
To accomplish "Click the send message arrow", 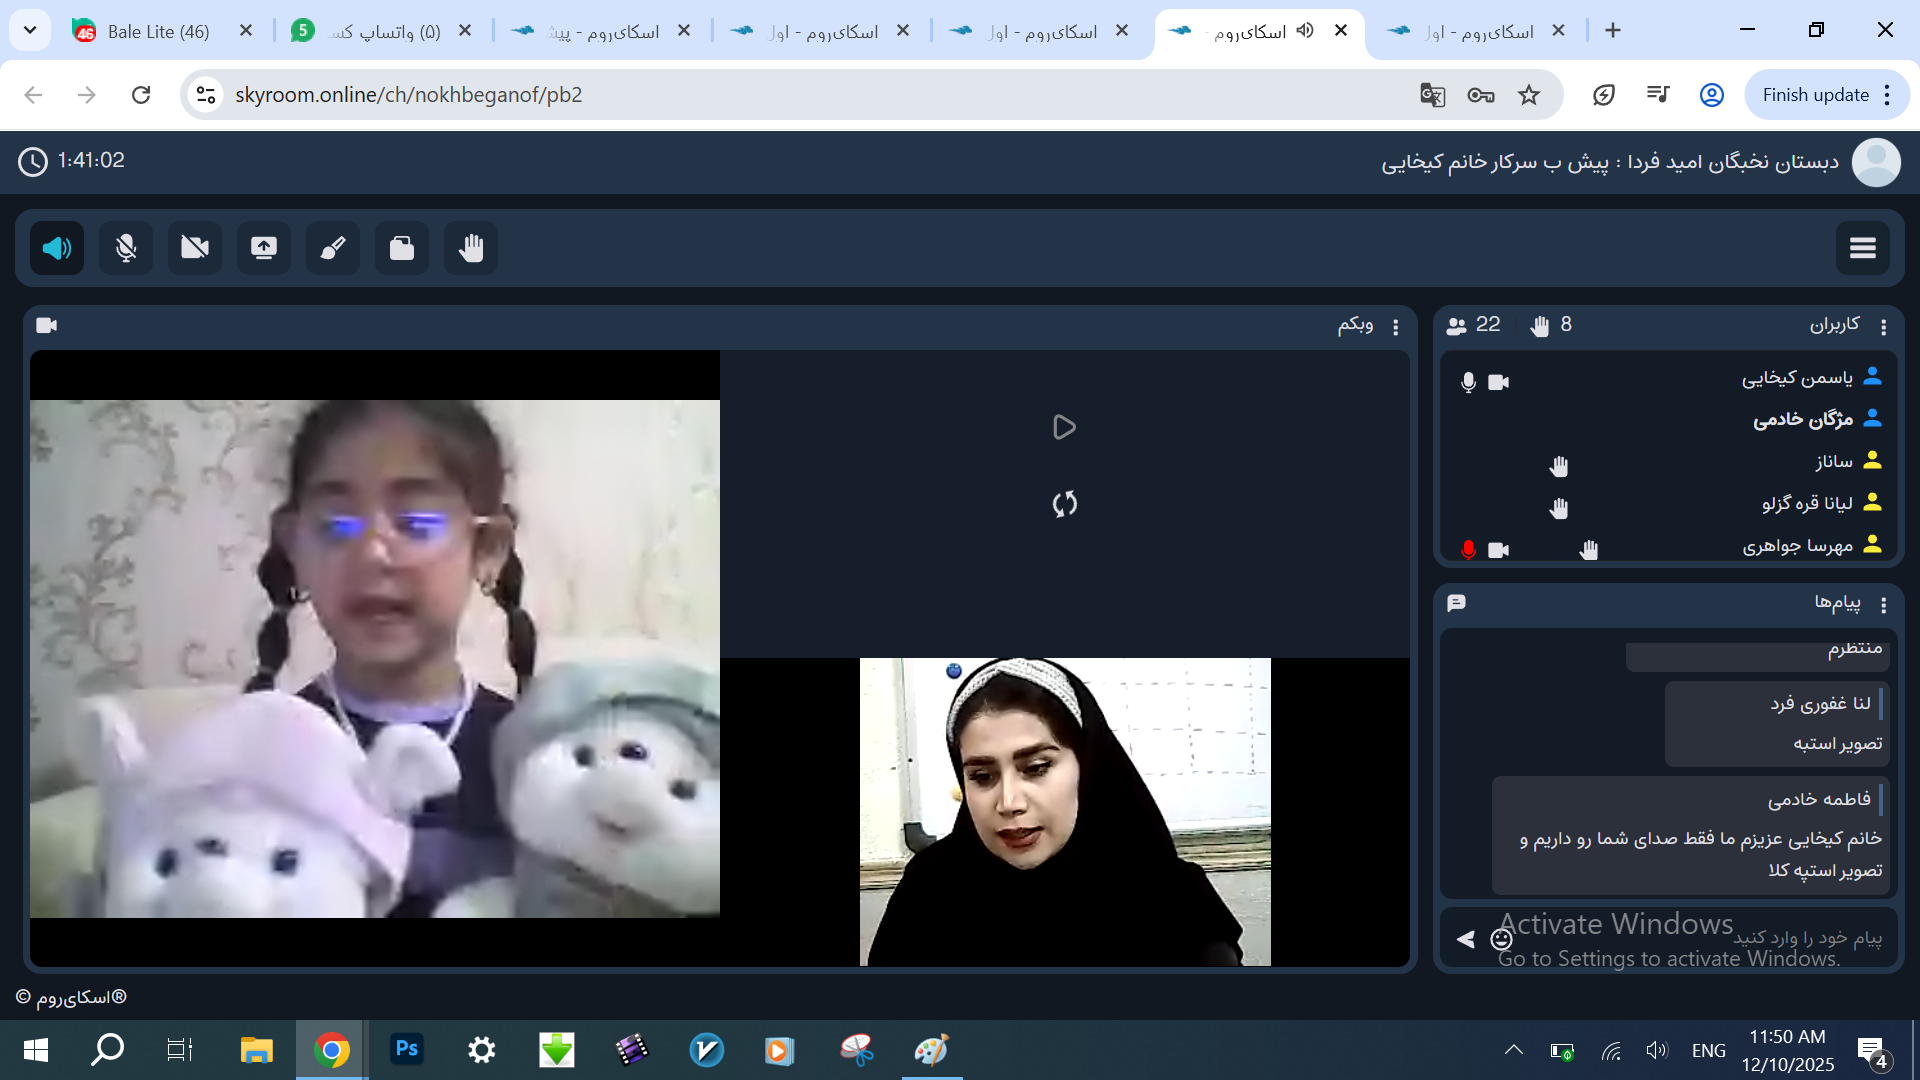I will coord(1466,939).
